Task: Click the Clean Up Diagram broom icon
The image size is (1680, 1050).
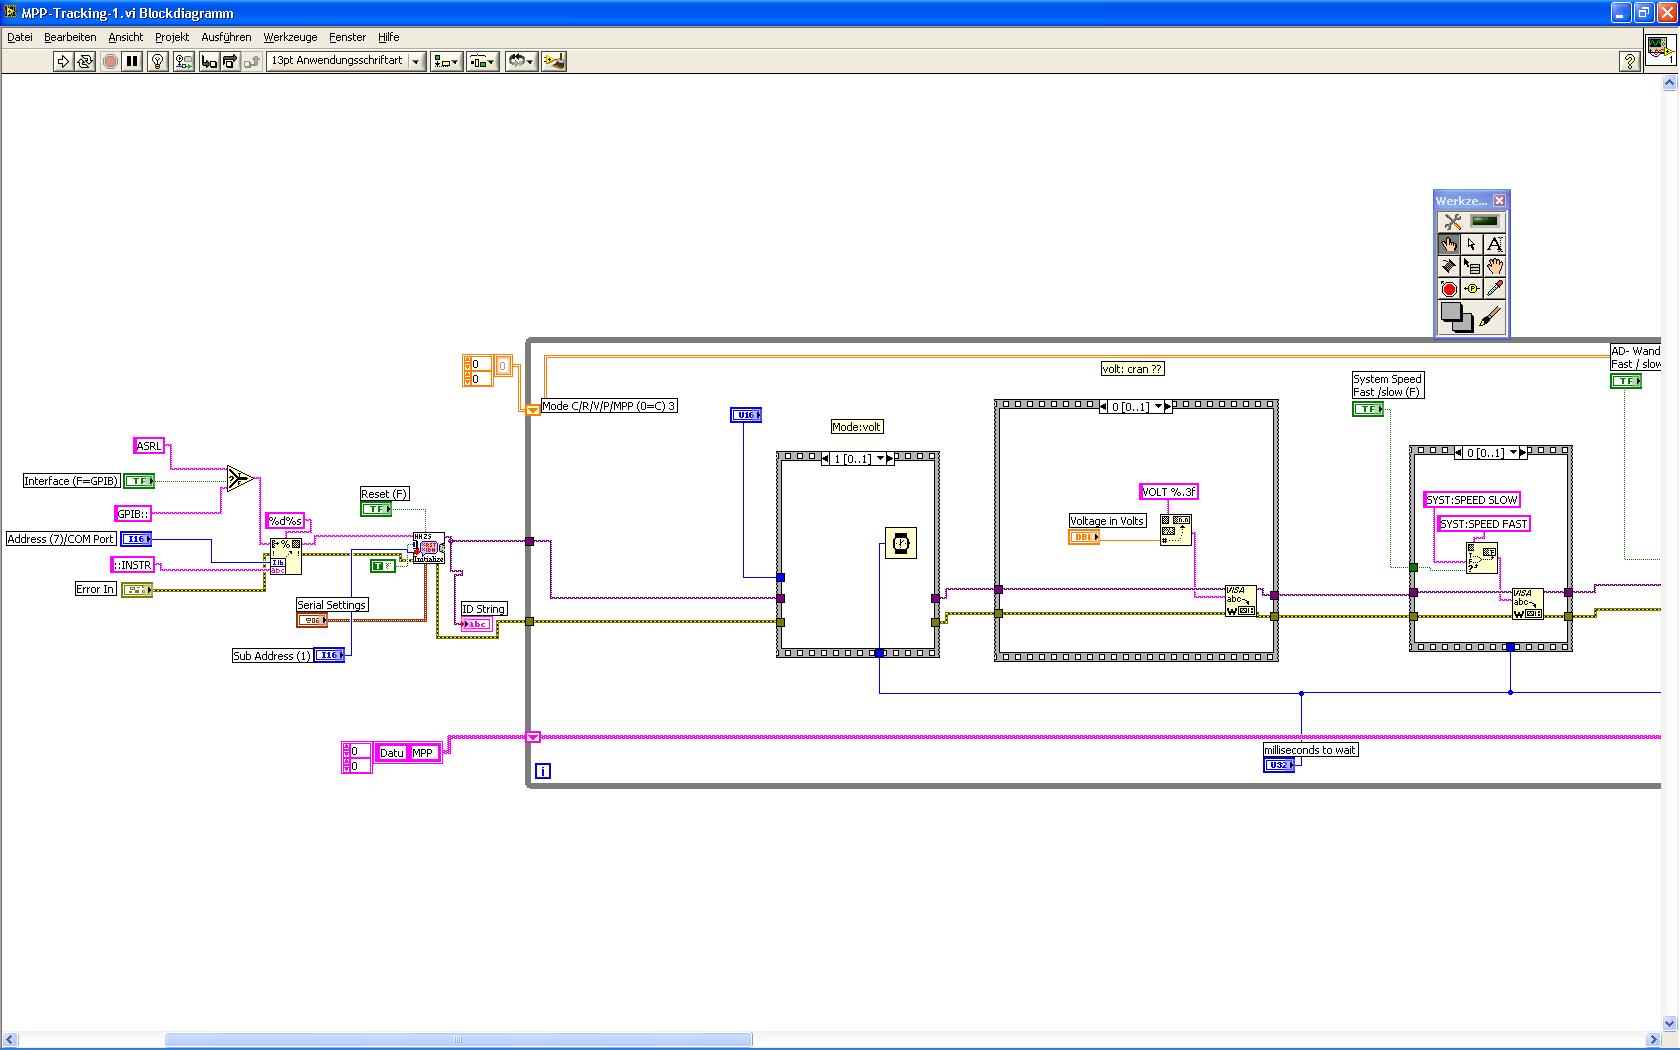Action: [553, 61]
